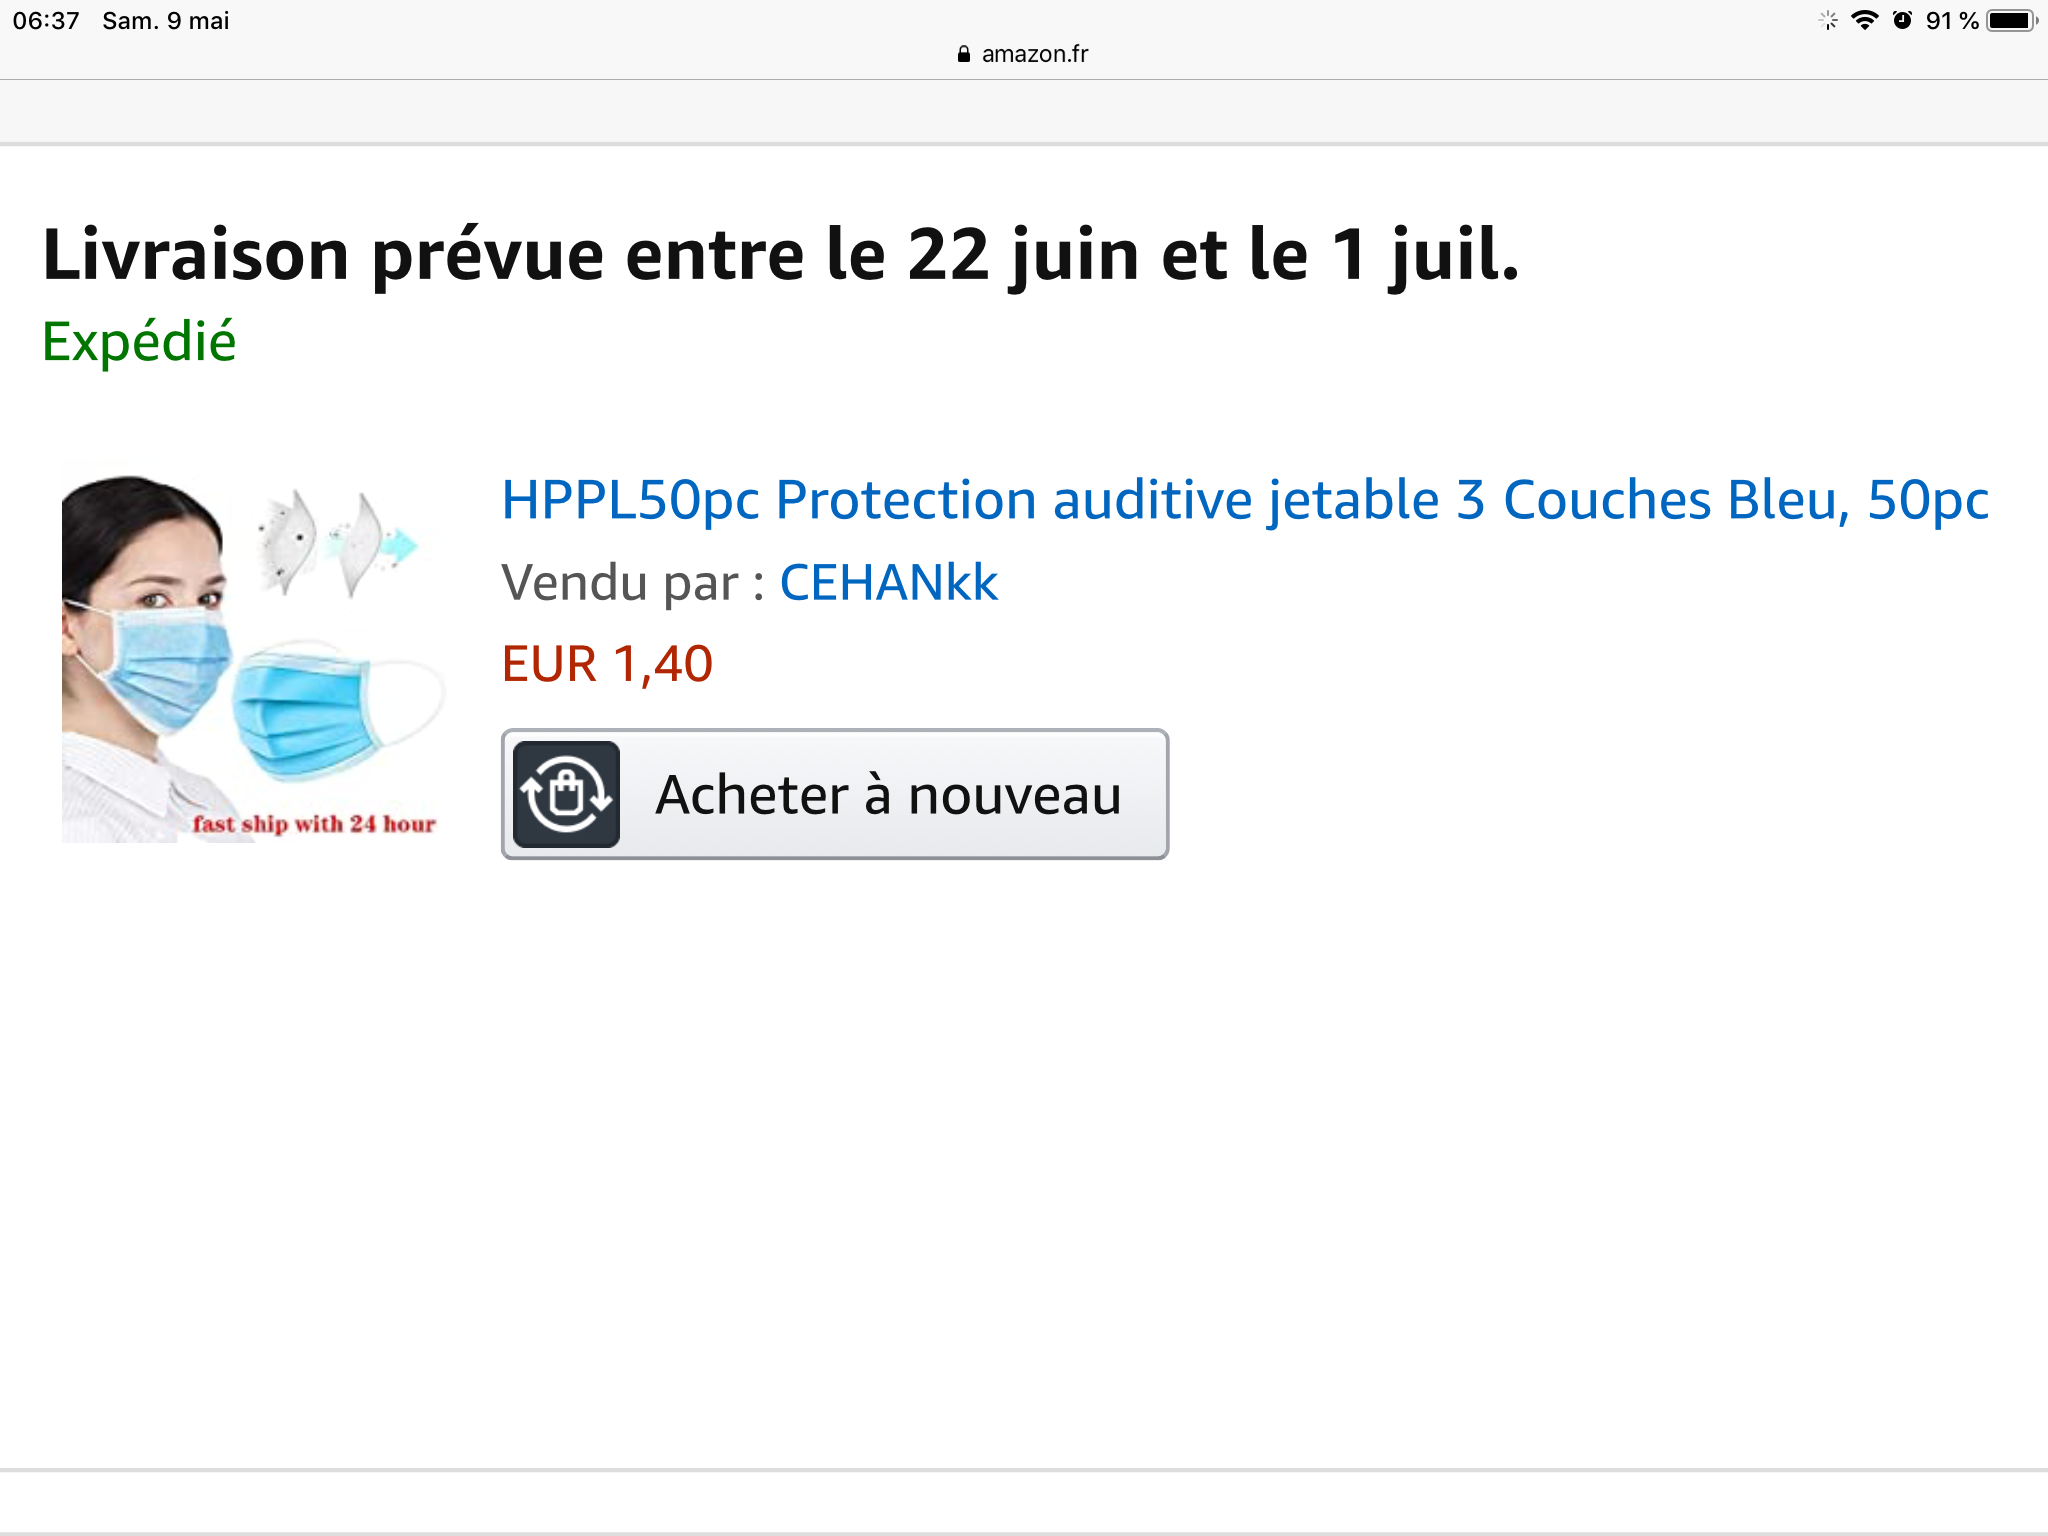Screen dimensions: 2048x1536
Task: Click the EUR 1,40 price text
Action: 607,664
